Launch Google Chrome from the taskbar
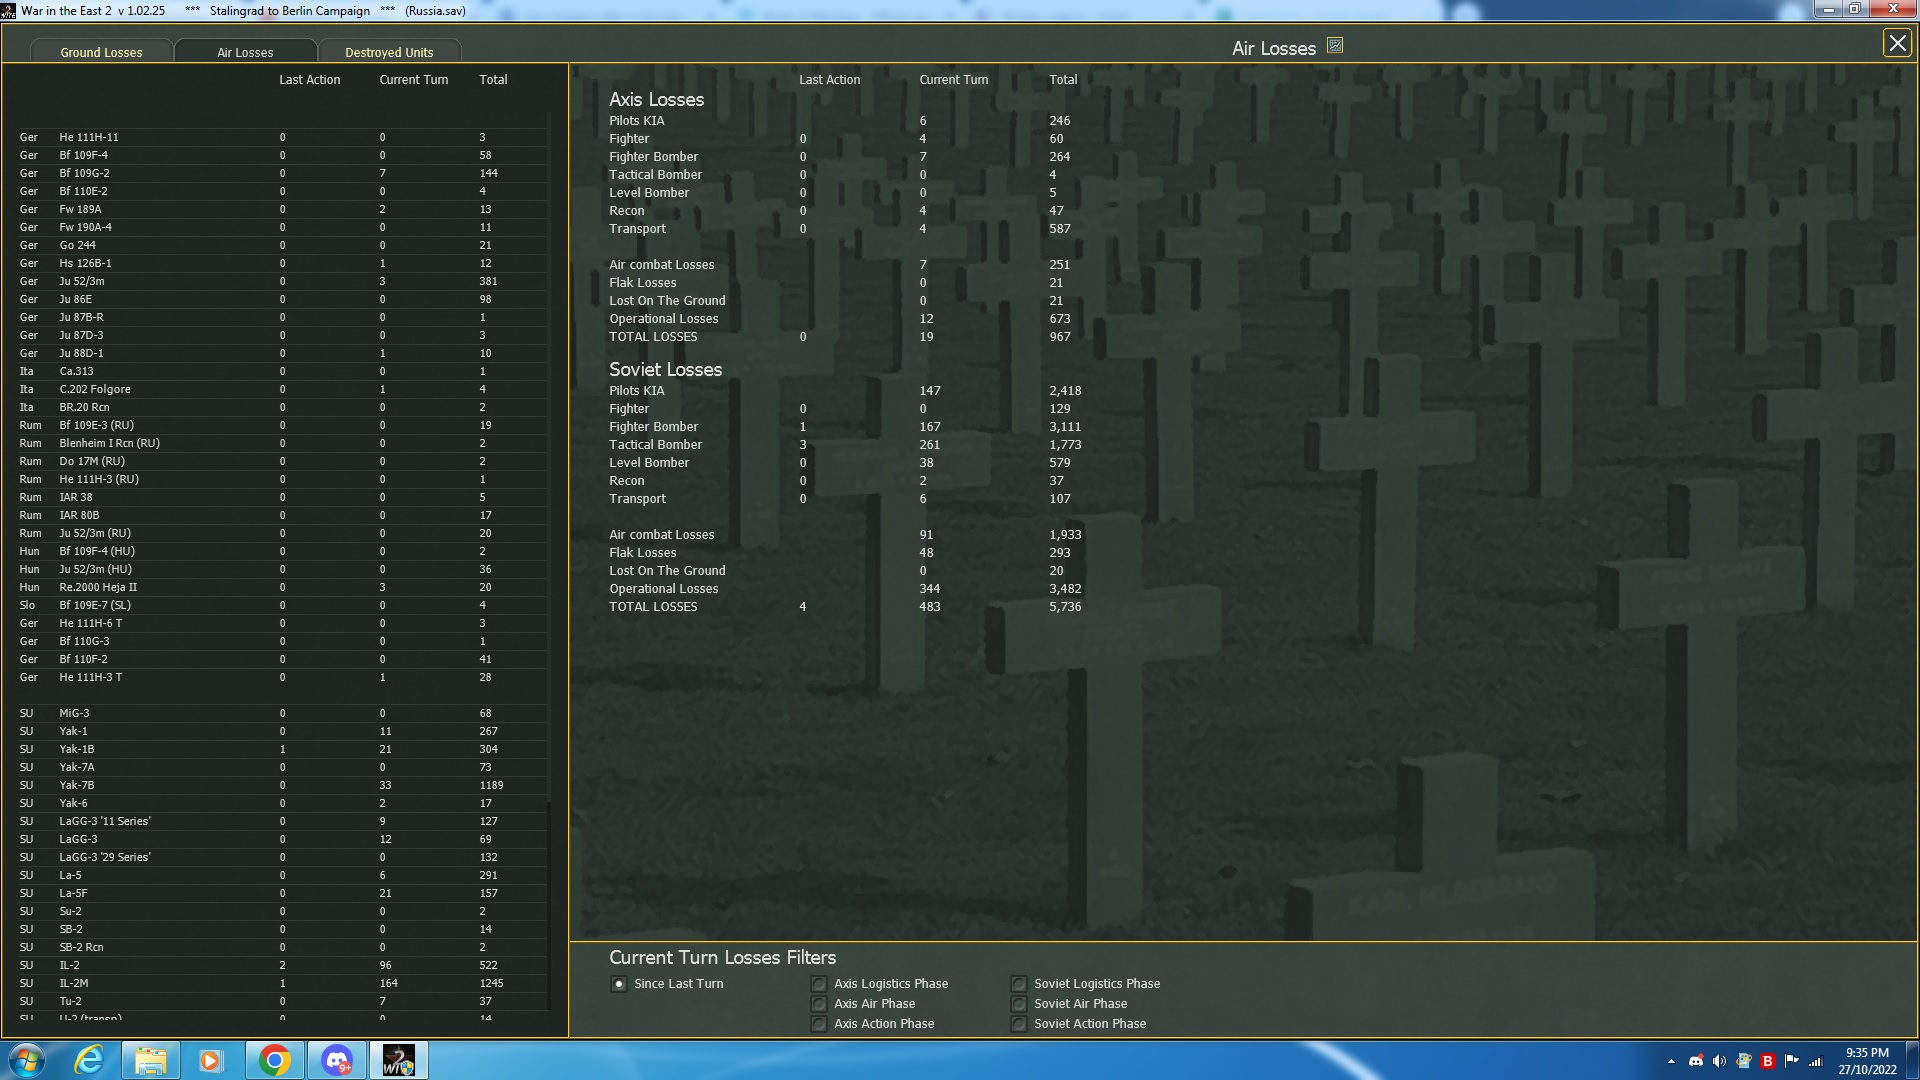The image size is (1920, 1080). click(274, 1060)
